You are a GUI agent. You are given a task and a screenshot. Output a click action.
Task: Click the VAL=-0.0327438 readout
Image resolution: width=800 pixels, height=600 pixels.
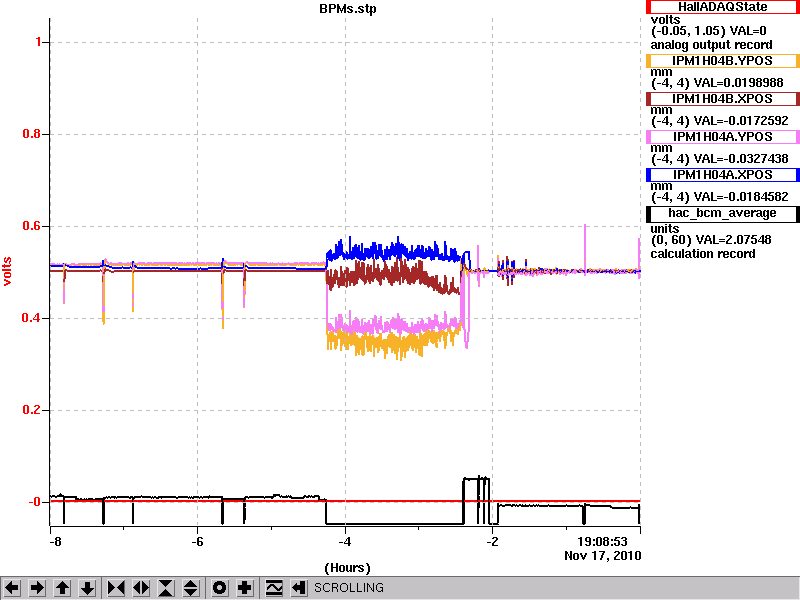coord(741,159)
